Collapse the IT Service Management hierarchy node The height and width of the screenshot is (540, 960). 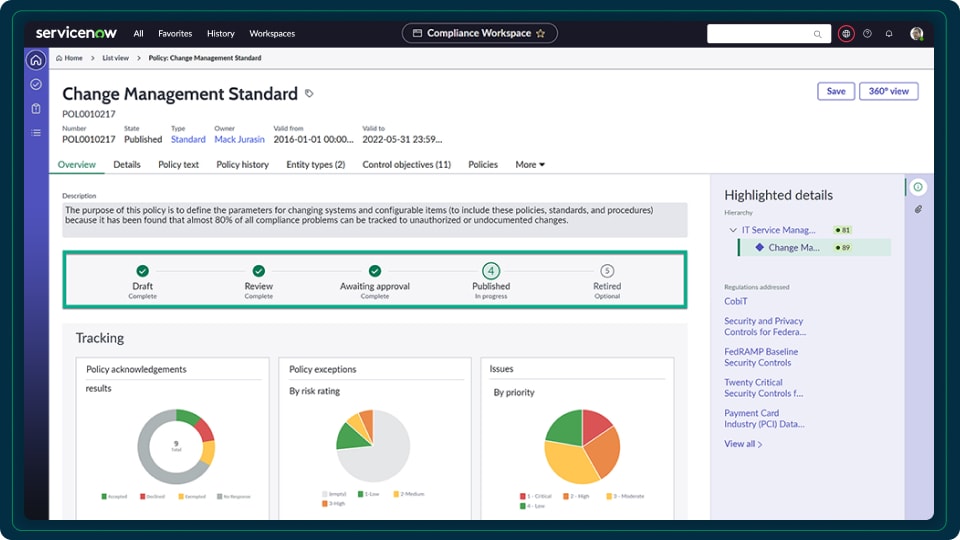[733, 230]
